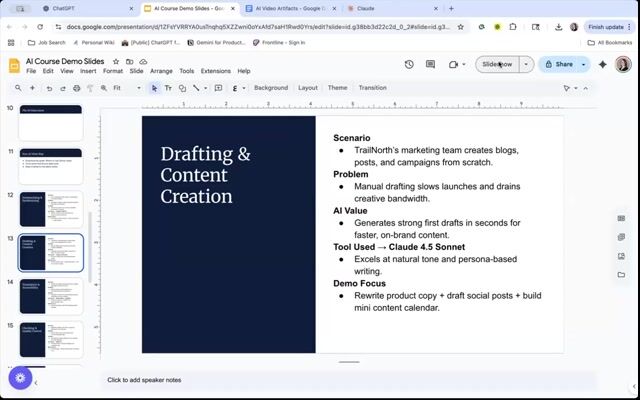This screenshot has width=640, height=400.
Task: Select slide 15 thumbnail
Action: (x=51, y=340)
